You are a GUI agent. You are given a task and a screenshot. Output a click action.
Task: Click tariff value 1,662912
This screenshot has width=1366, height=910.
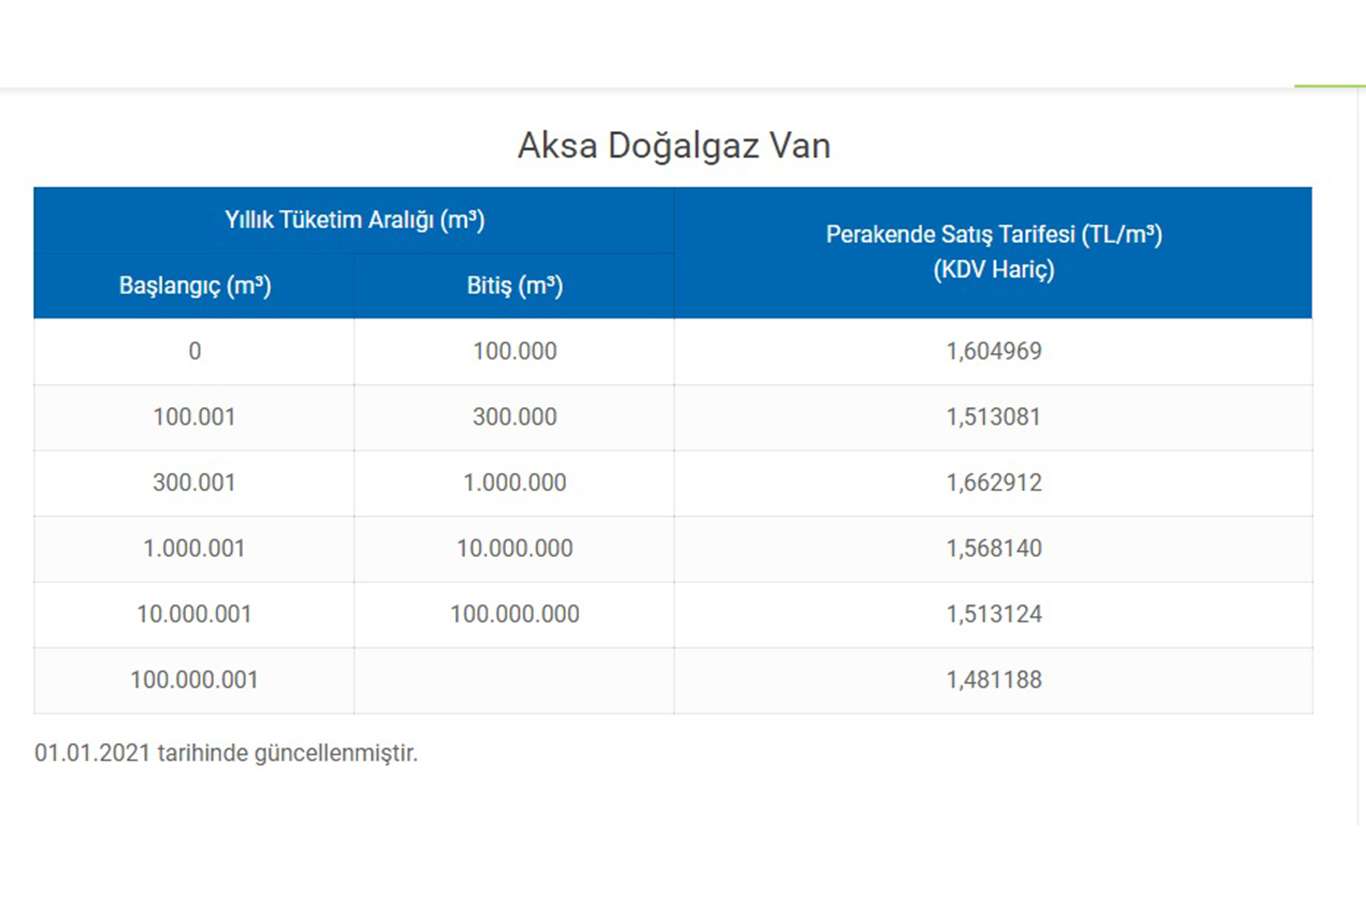(993, 483)
